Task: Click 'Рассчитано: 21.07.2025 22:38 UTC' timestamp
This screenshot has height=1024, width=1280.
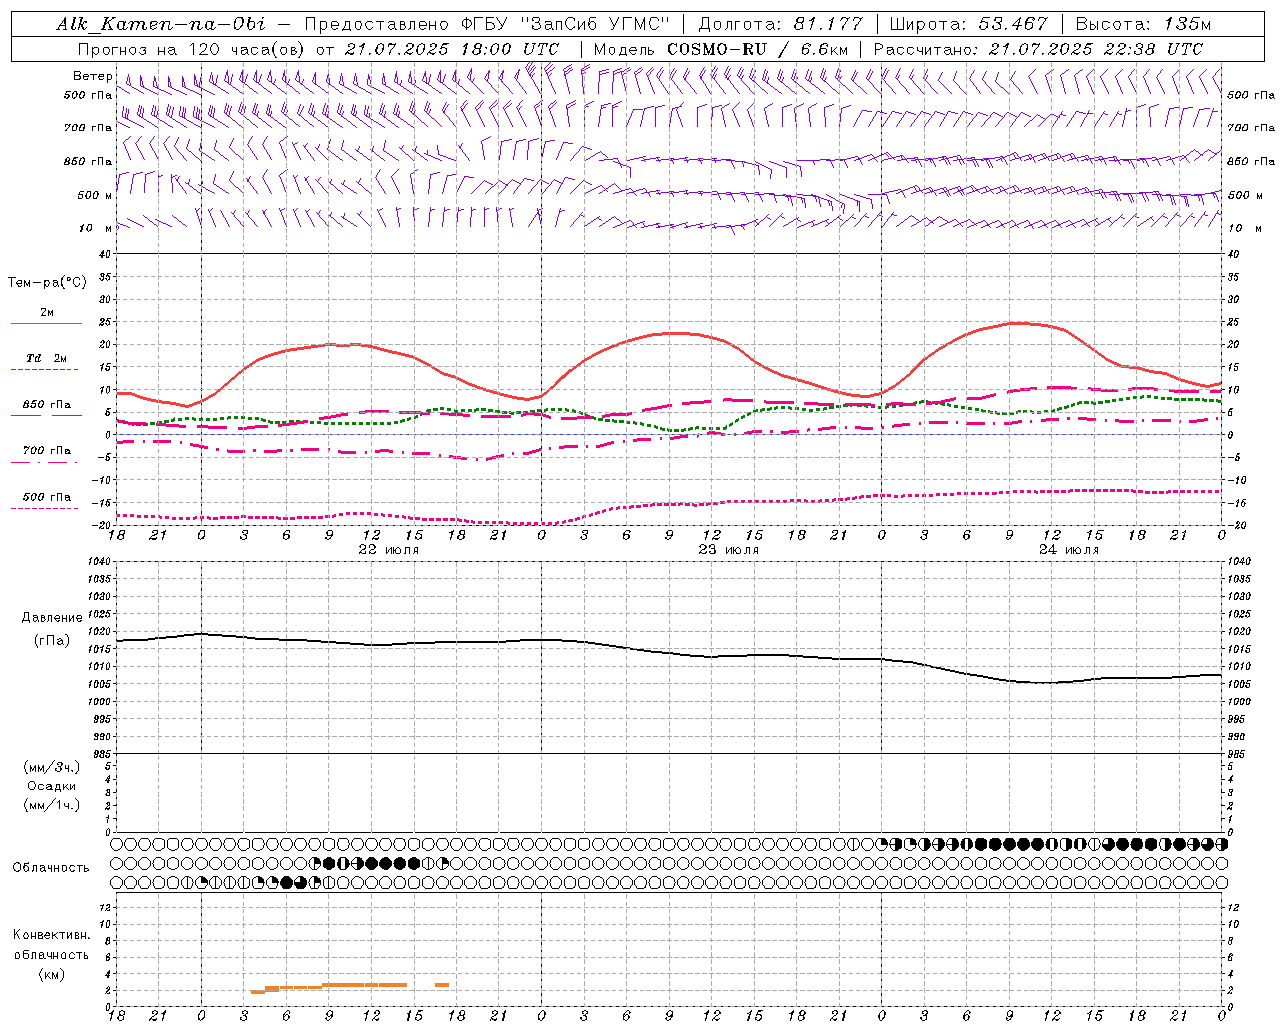Action: click(1038, 49)
